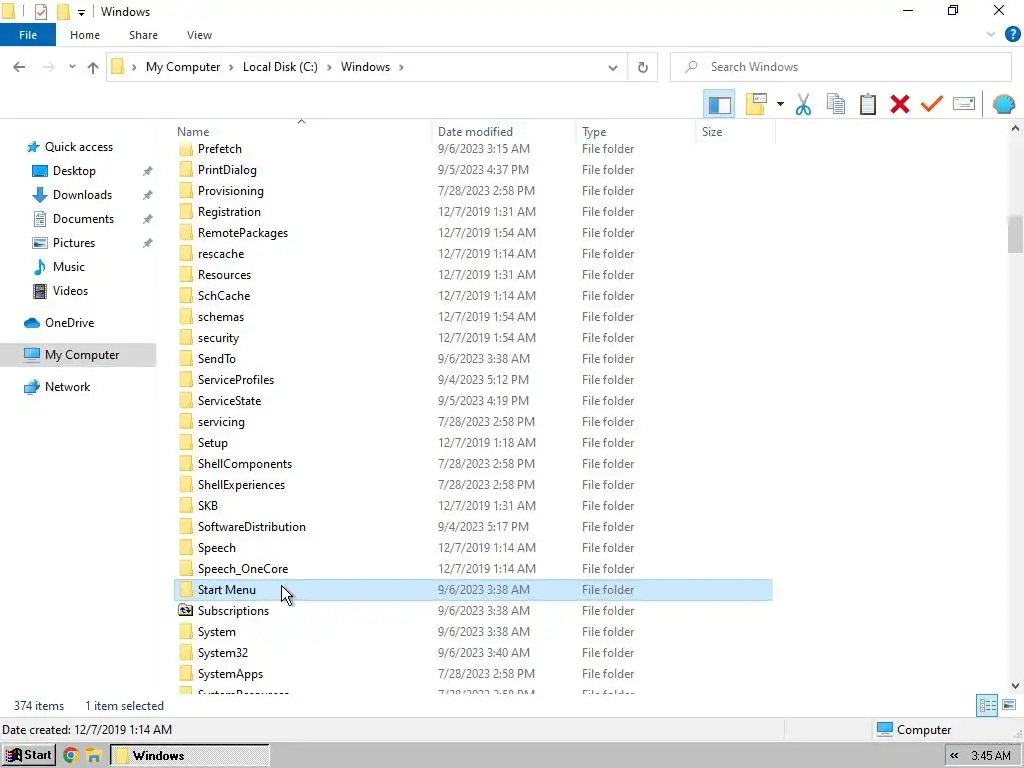Click the scrollbar up arrow
The image size is (1024, 768).
click(1015, 129)
